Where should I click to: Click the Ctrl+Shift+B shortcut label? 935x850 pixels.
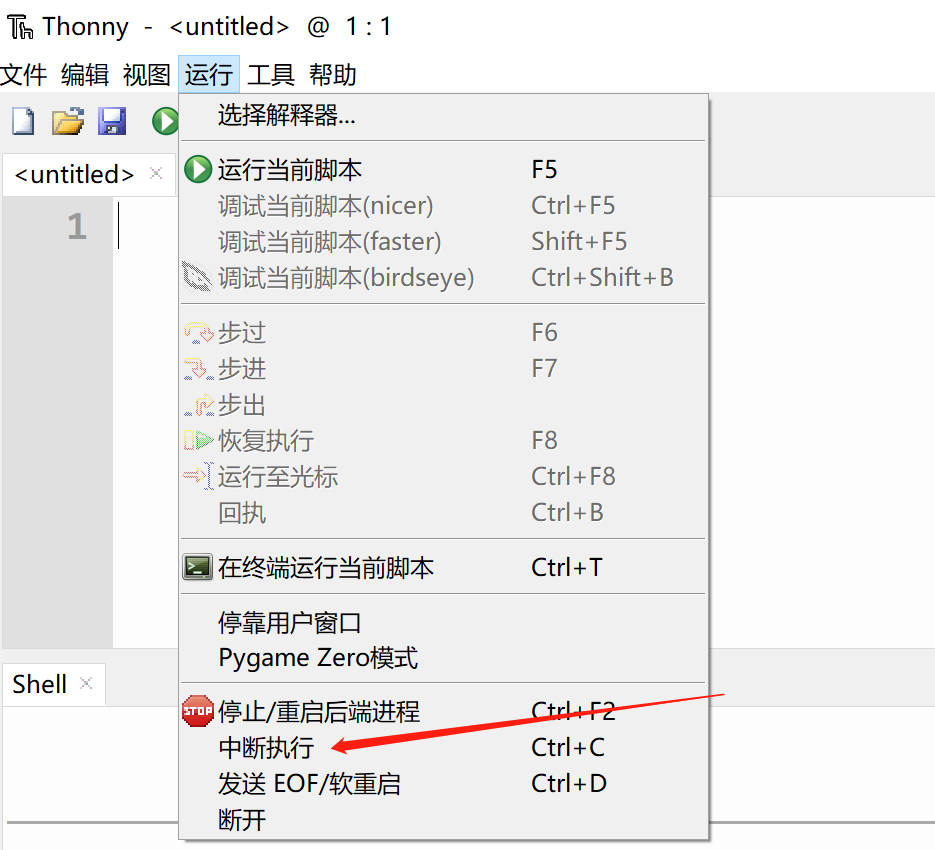tap(602, 277)
